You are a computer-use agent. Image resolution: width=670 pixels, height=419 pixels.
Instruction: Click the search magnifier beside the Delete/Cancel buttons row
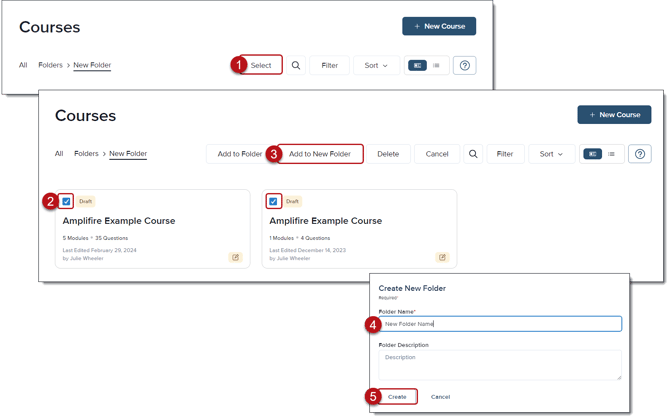pos(474,154)
